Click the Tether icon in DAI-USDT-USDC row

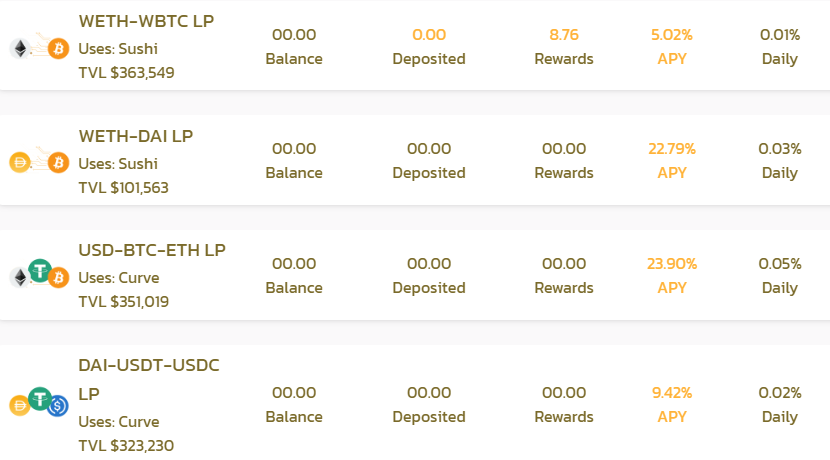(x=40, y=399)
